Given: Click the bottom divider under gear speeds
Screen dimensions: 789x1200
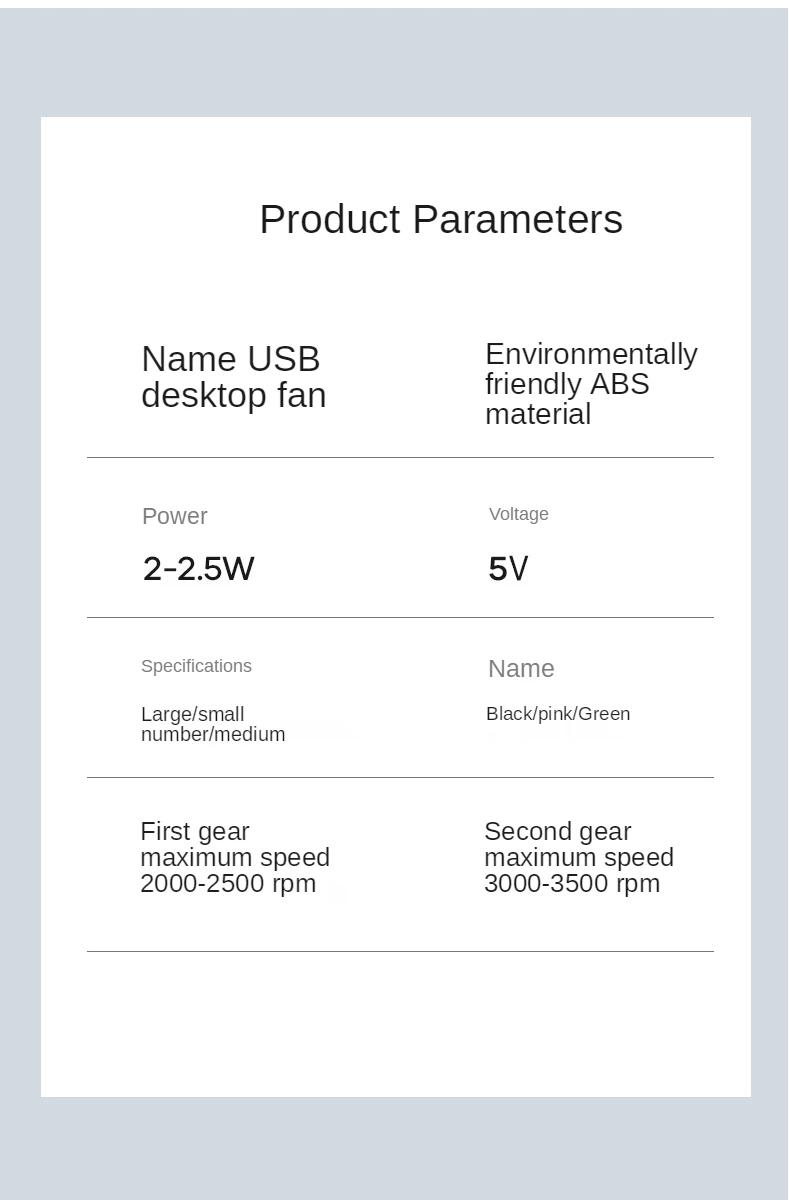Looking at the screenshot, I should [x=400, y=952].
